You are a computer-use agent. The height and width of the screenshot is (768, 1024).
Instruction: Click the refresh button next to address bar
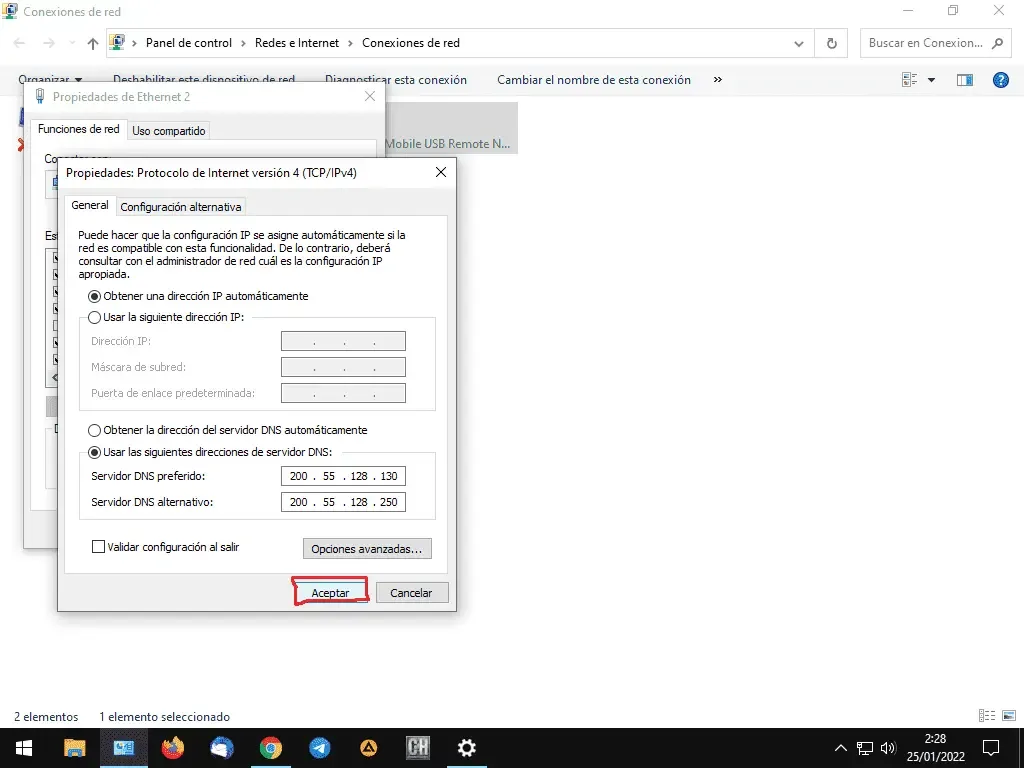pos(831,43)
